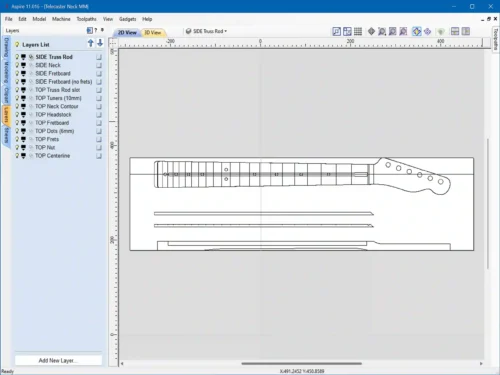
Task: Open Layers panel help question mark
Action: tap(96, 30)
